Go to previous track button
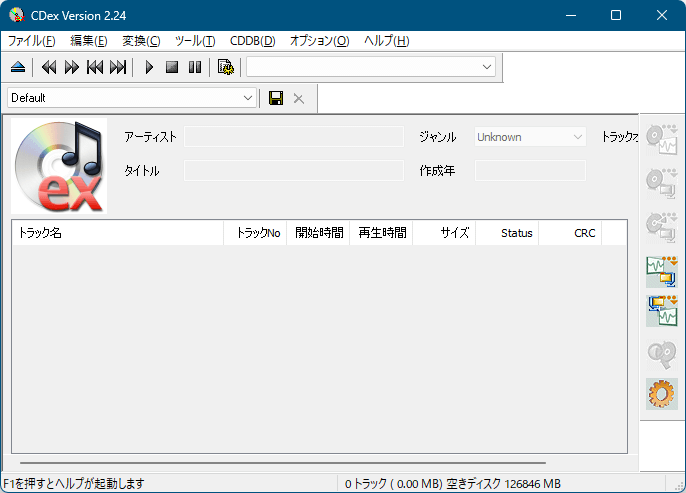Viewport: 686px width, 493px height. [x=95, y=67]
